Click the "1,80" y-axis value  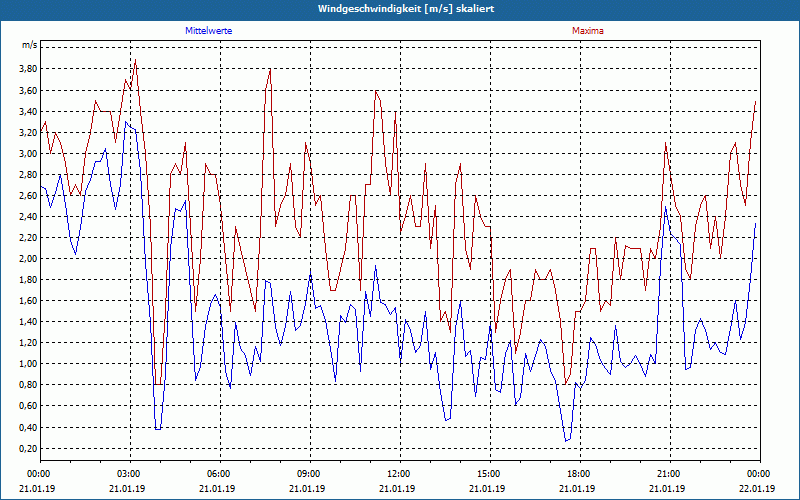pos(29,280)
